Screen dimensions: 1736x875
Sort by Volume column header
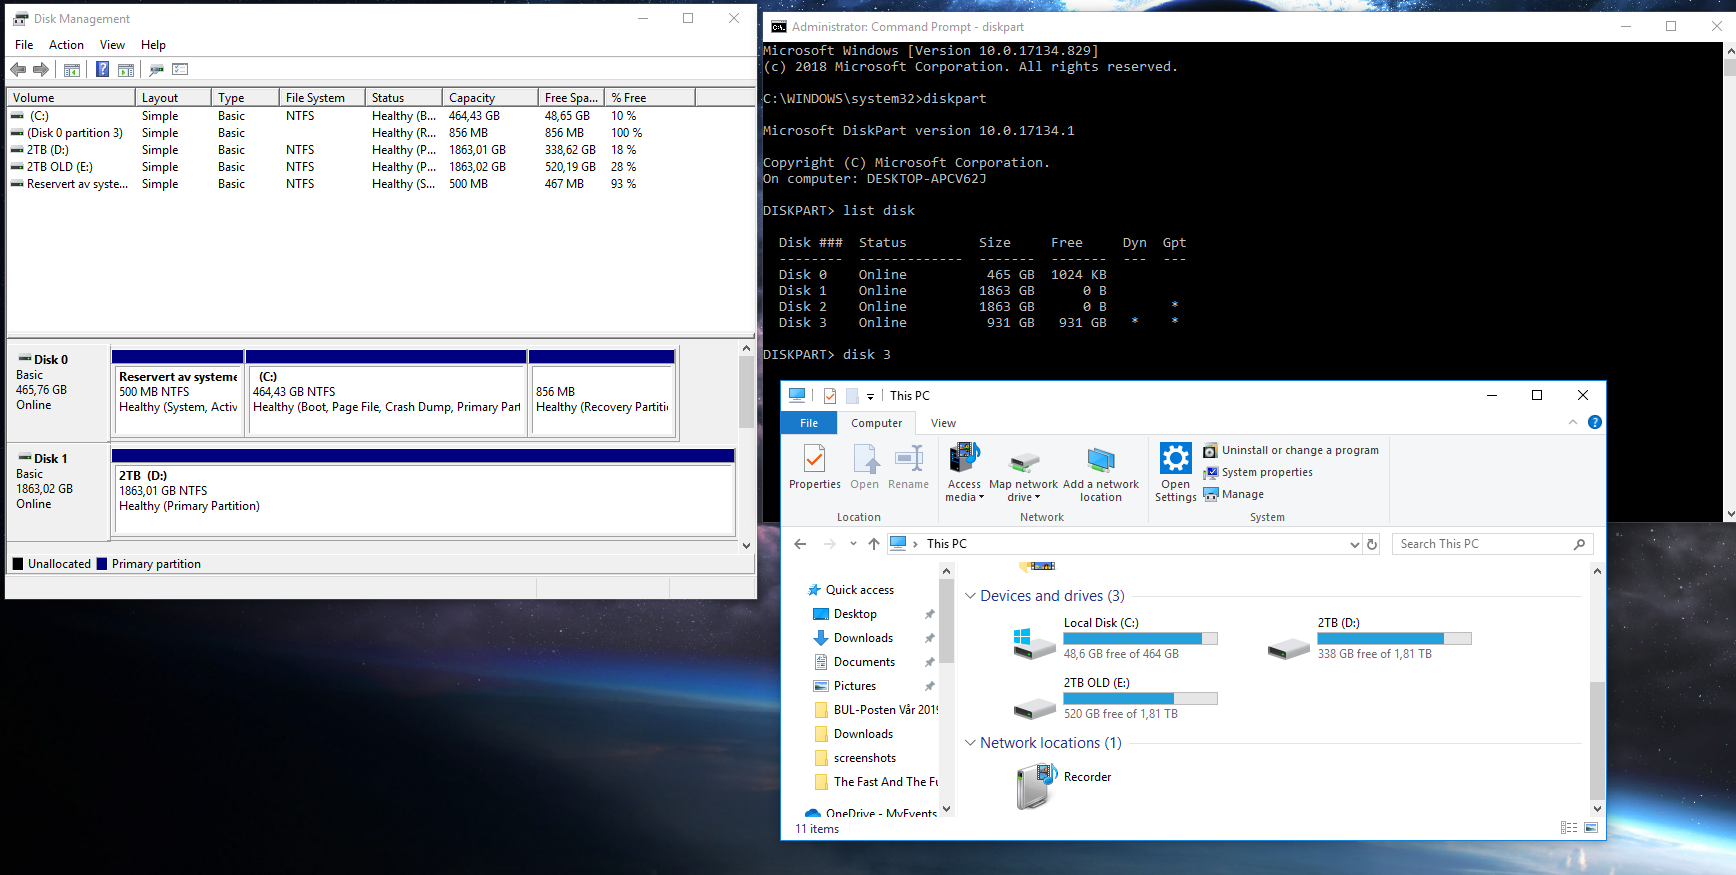tap(71, 98)
